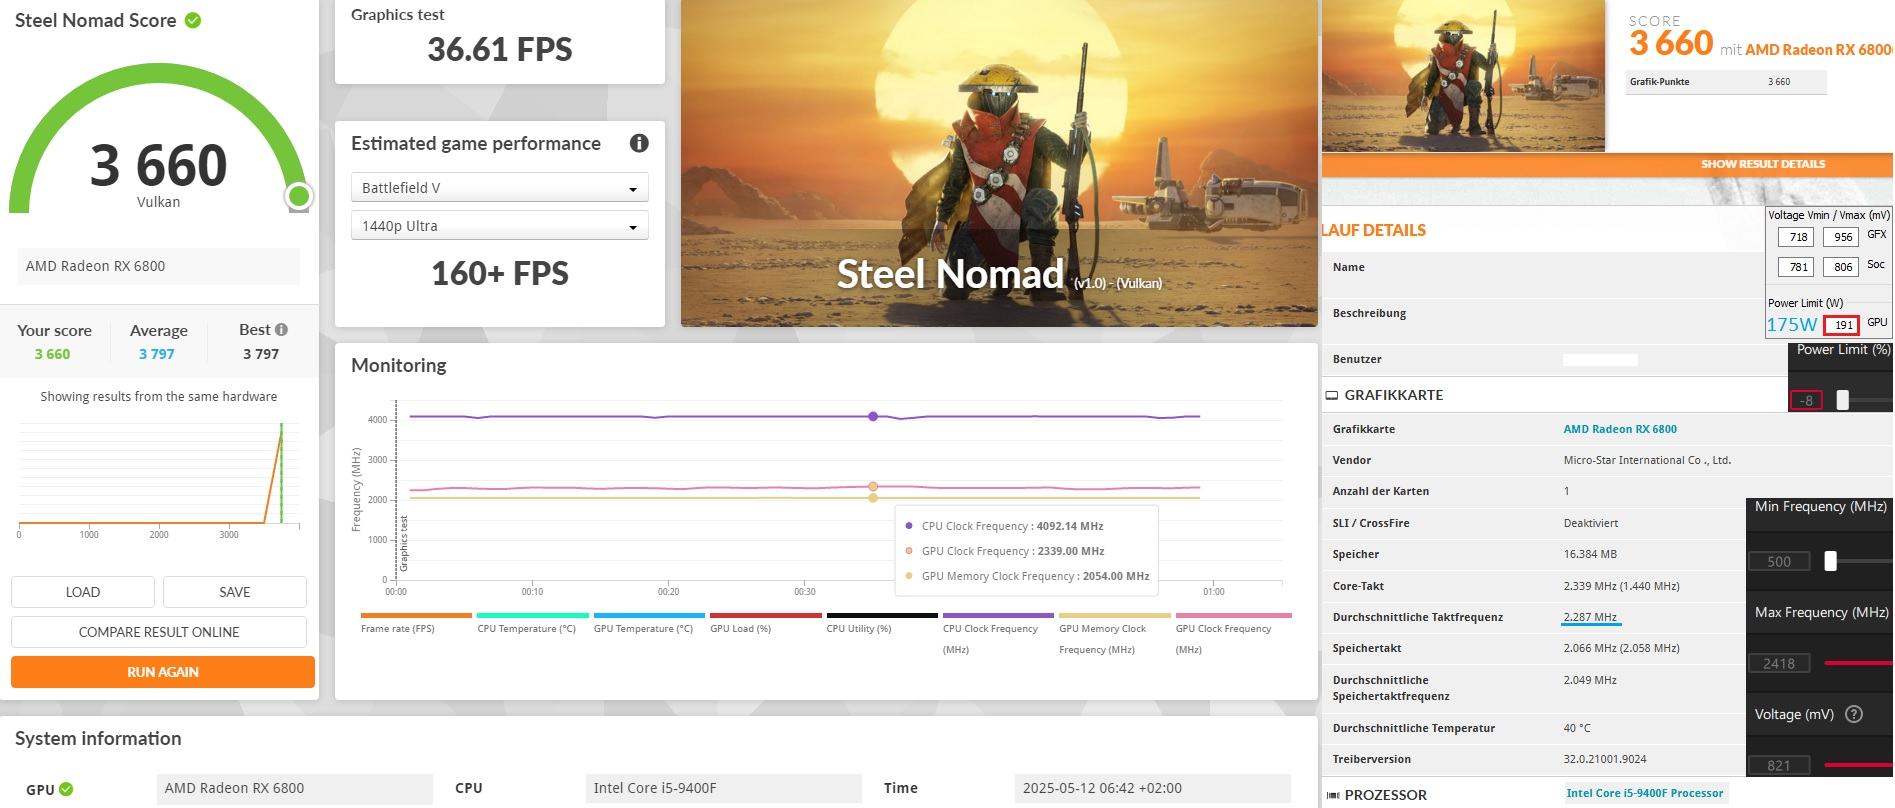
Task: Click the Time value 2025-05-12 06:42
Action: [1152, 788]
